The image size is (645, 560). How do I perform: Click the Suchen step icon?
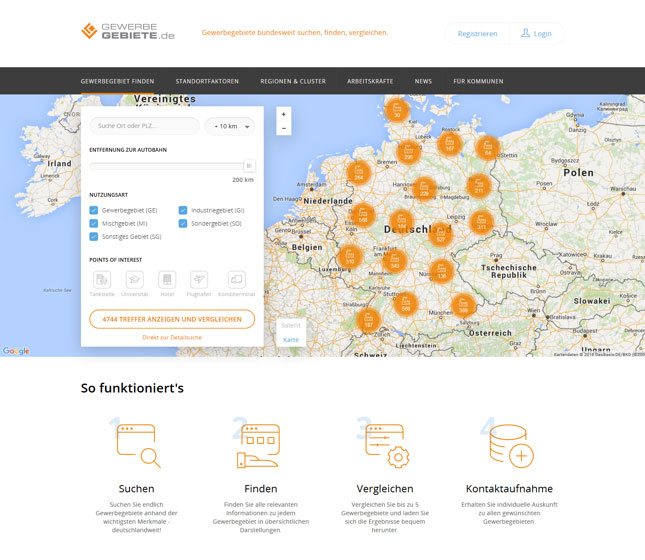(x=138, y=446)
